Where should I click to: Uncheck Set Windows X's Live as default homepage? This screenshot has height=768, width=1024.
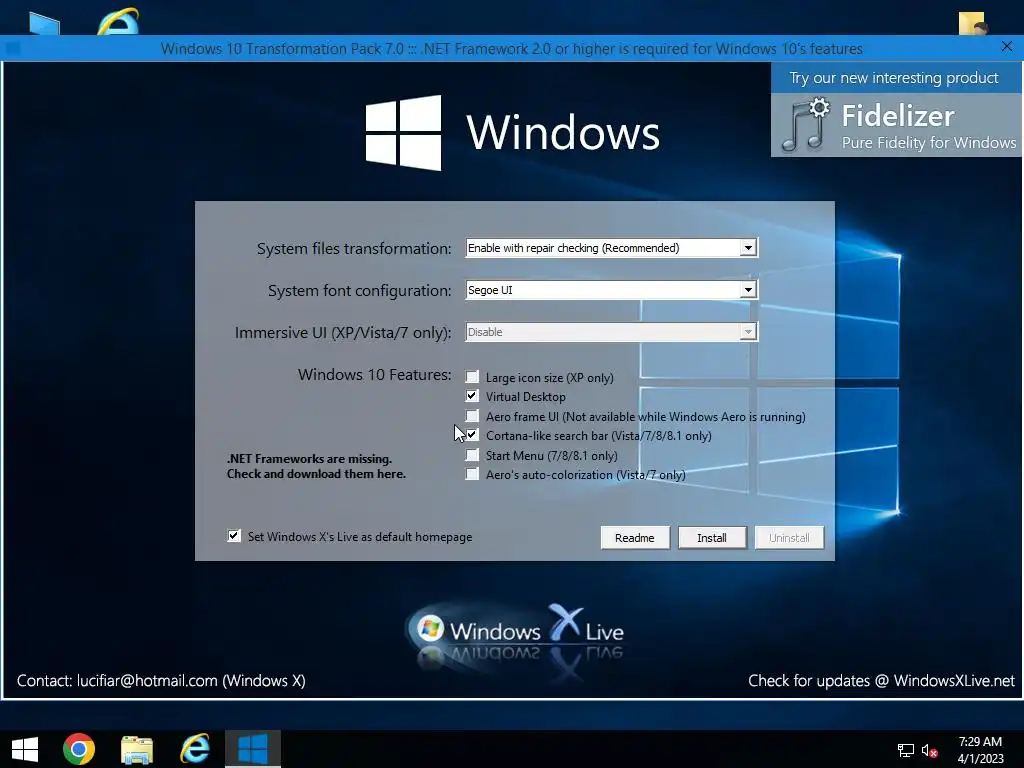[x=234, y=536]
